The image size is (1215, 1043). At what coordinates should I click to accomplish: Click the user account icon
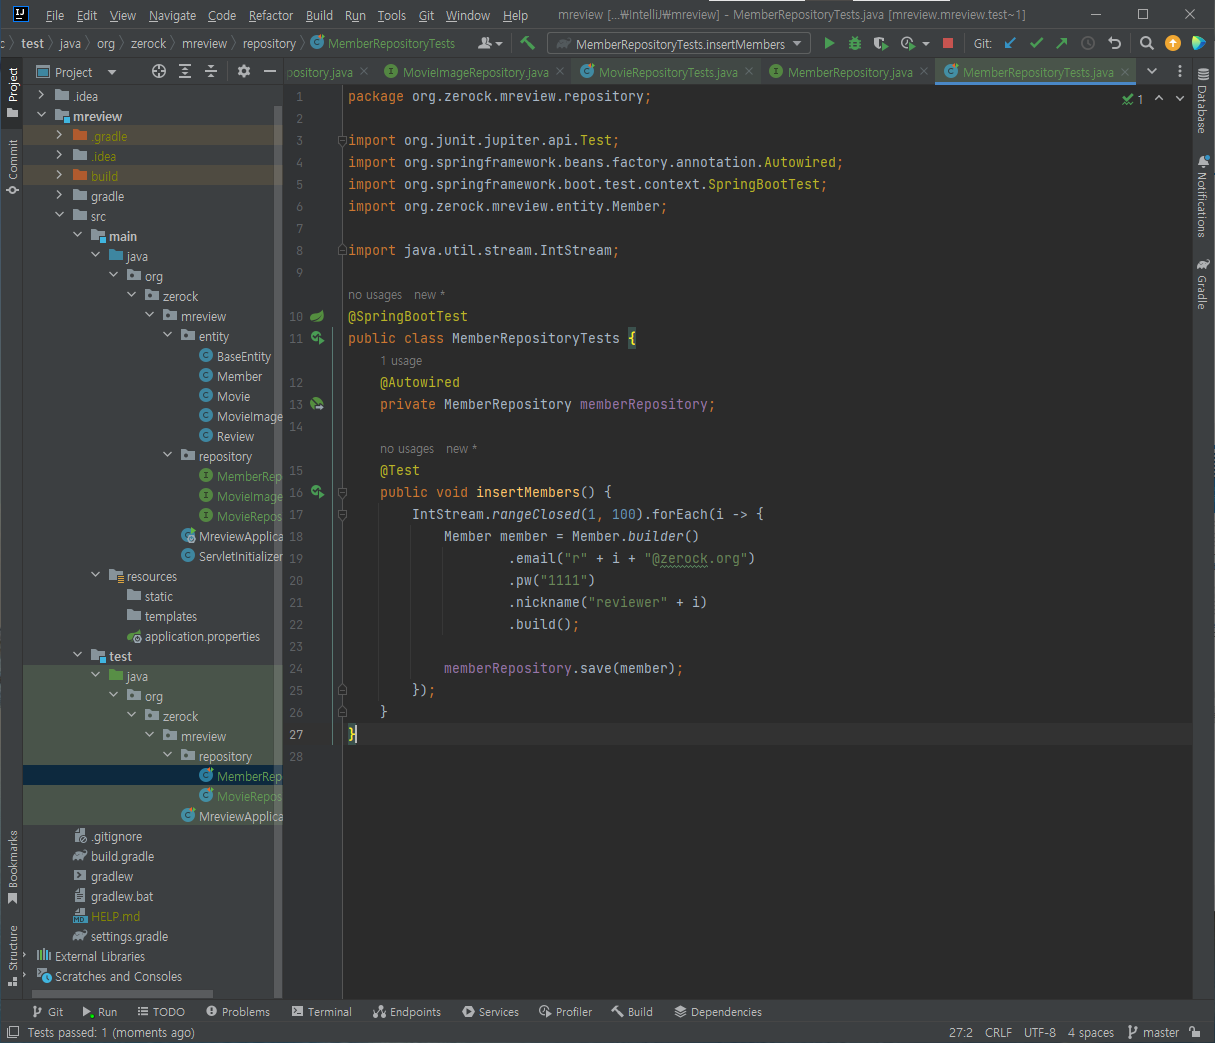point(489,43)
